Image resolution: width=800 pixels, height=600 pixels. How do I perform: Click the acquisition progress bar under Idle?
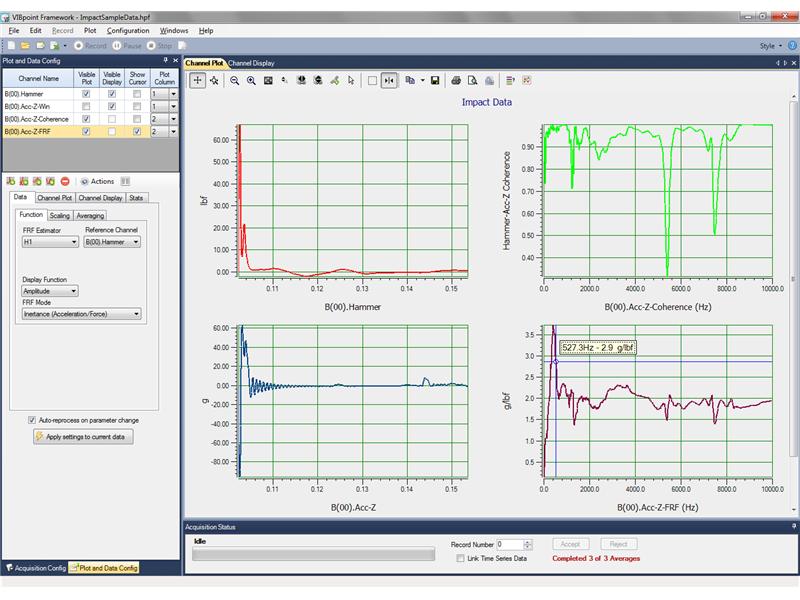coord(313,554)
